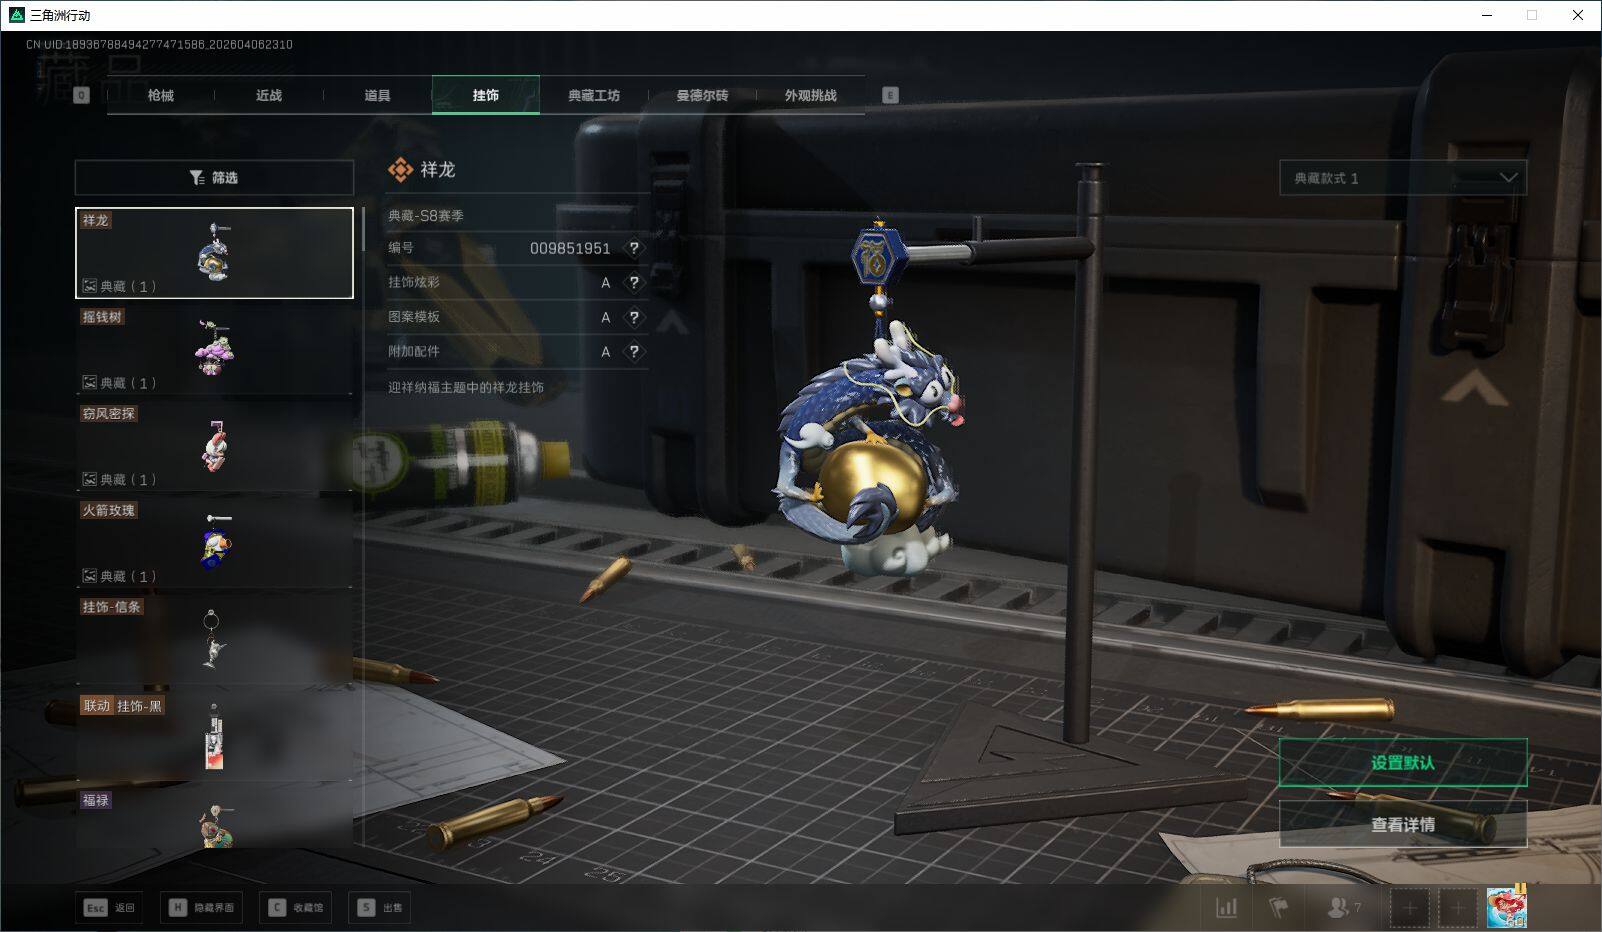
Task: Click the serial number 009851951
Action: [x=570, y=248]
